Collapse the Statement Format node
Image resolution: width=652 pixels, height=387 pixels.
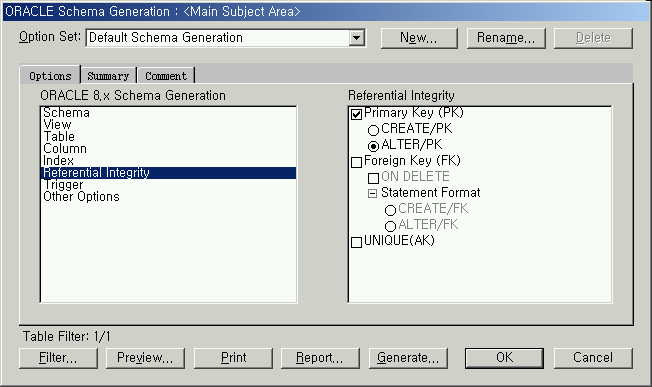click(x=373, y=193)
